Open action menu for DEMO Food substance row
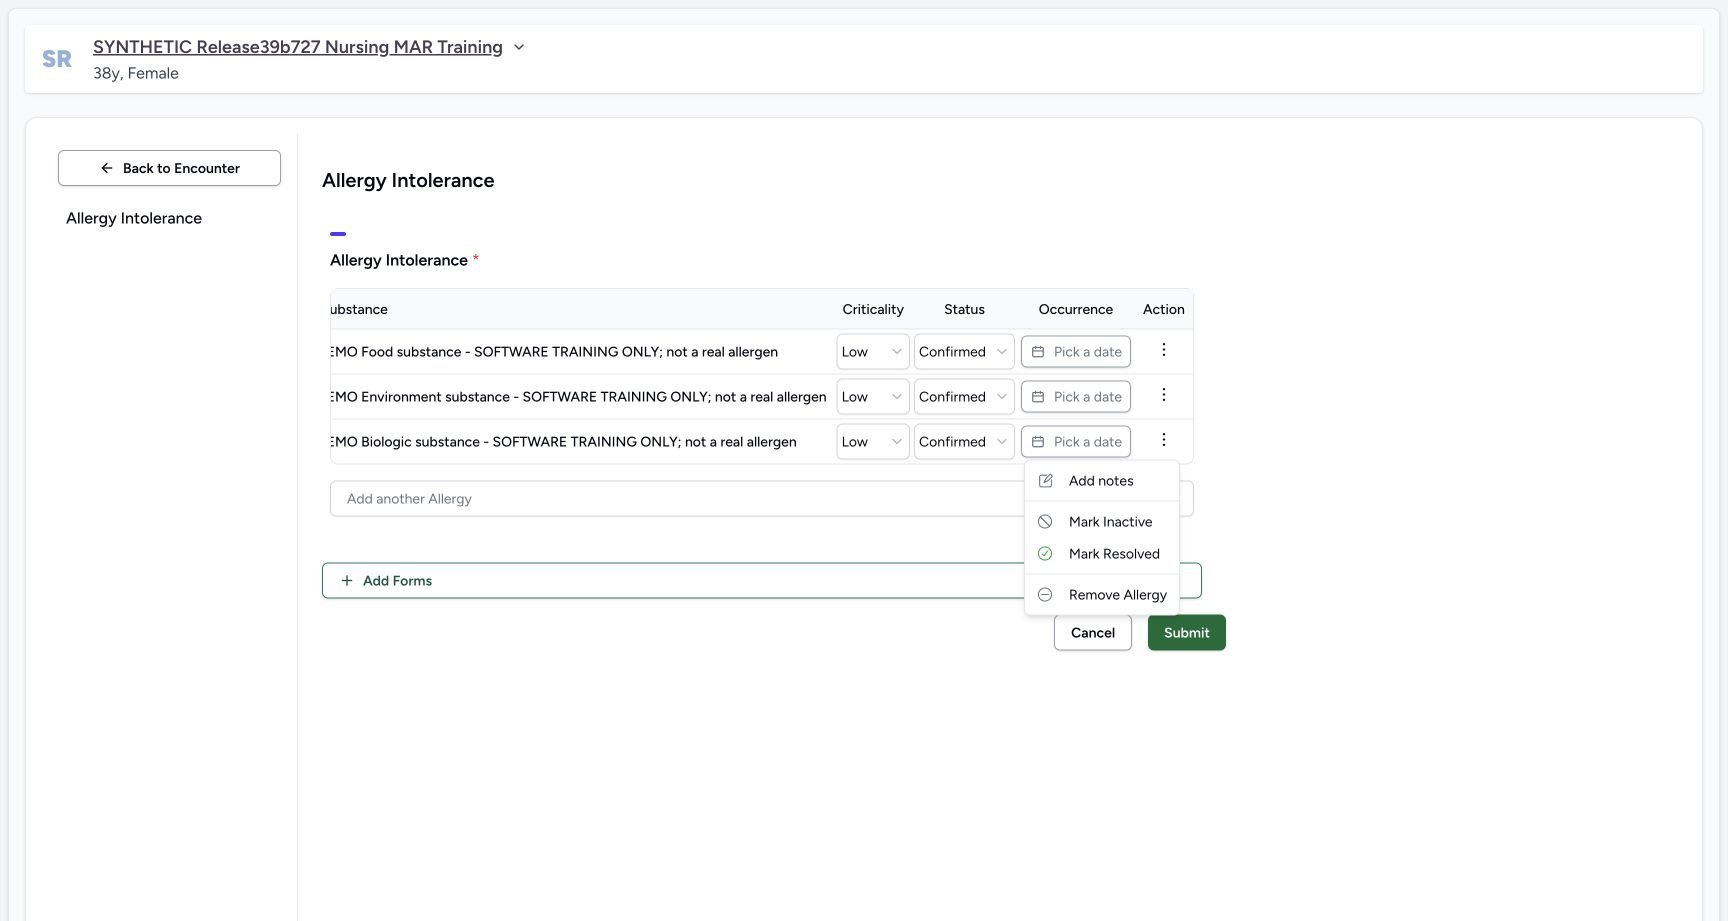This screenshot has height=921, width=1728. point(1163,350)
